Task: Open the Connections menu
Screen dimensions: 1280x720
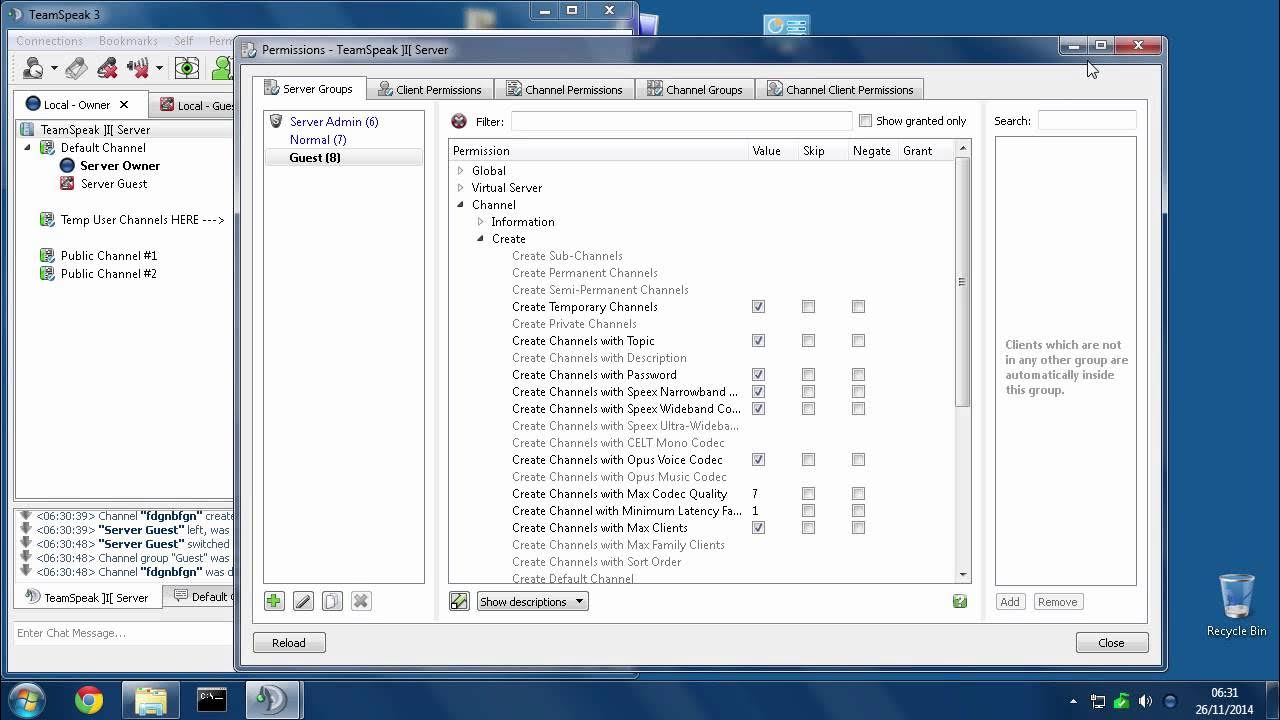Action: point(49,41)
